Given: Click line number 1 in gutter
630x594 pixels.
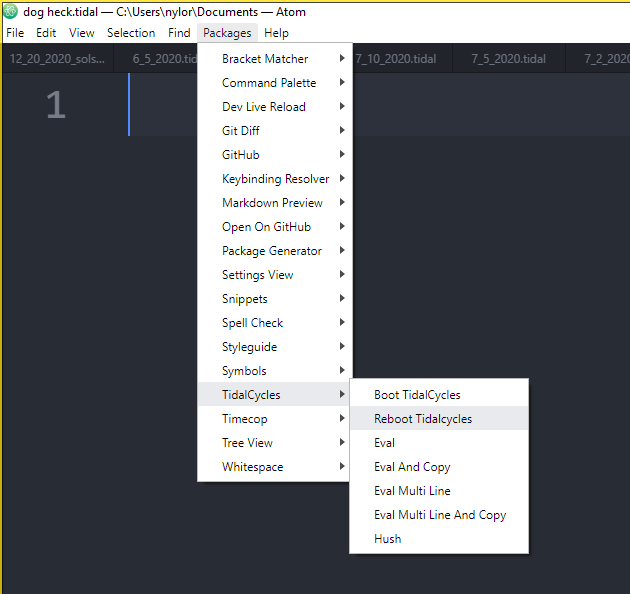Looking at the screenshot, I should point(56,105).
